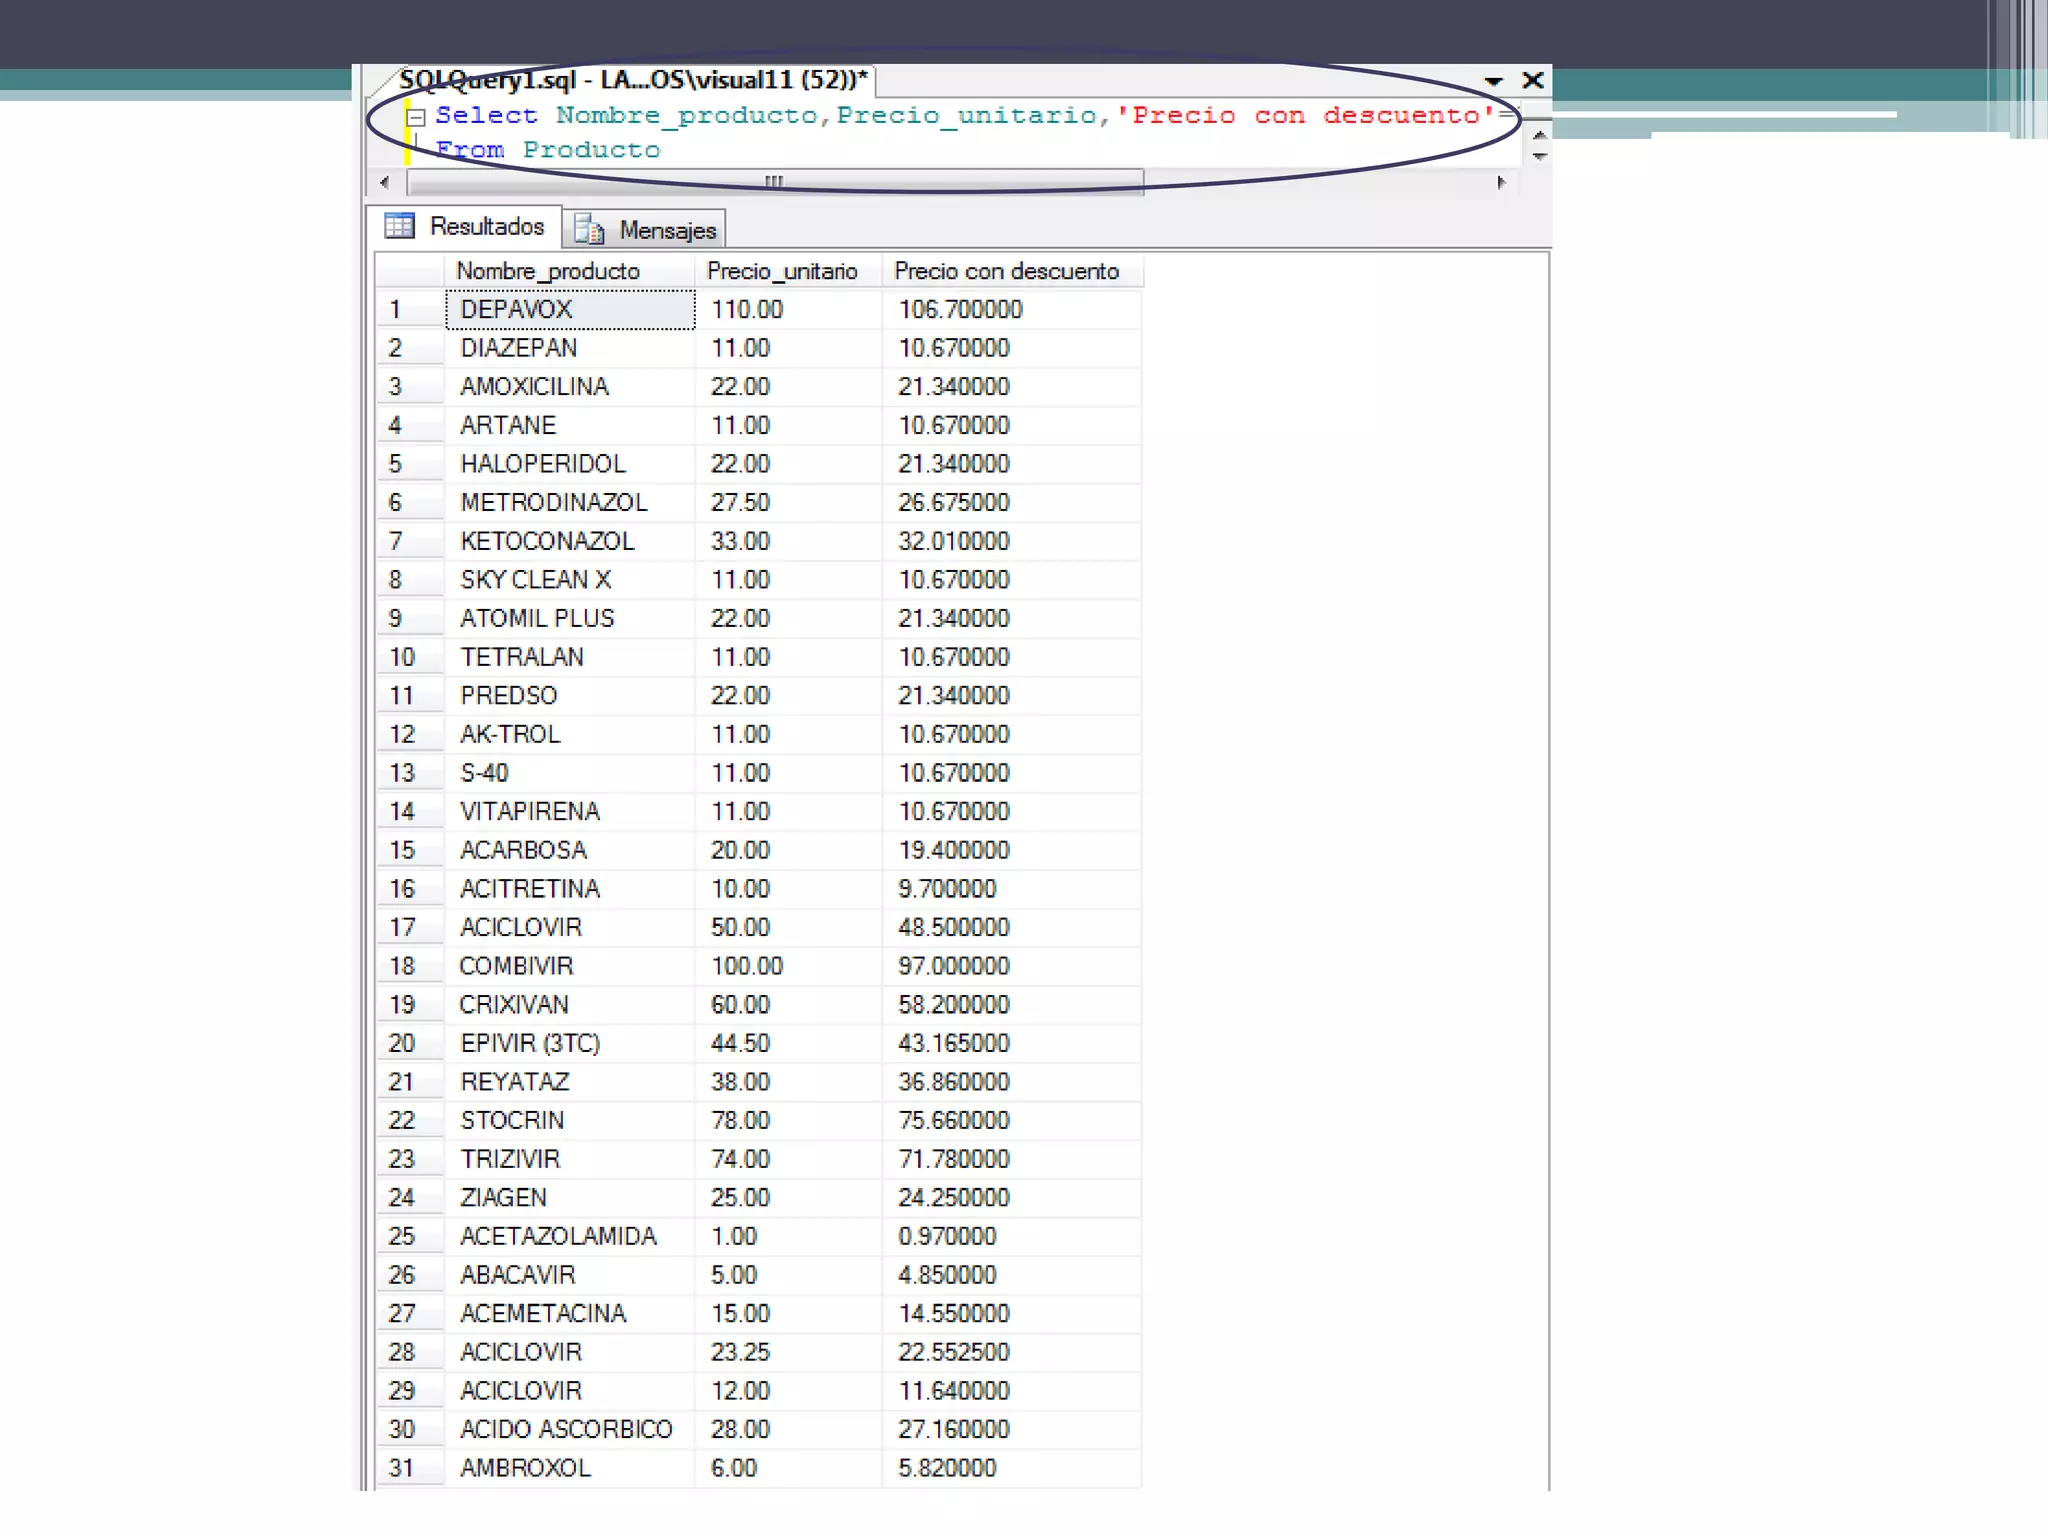The width and height of the screenshot is (2048, 1536).
Task: Select the Resultados tab
Action: (486, 226)
